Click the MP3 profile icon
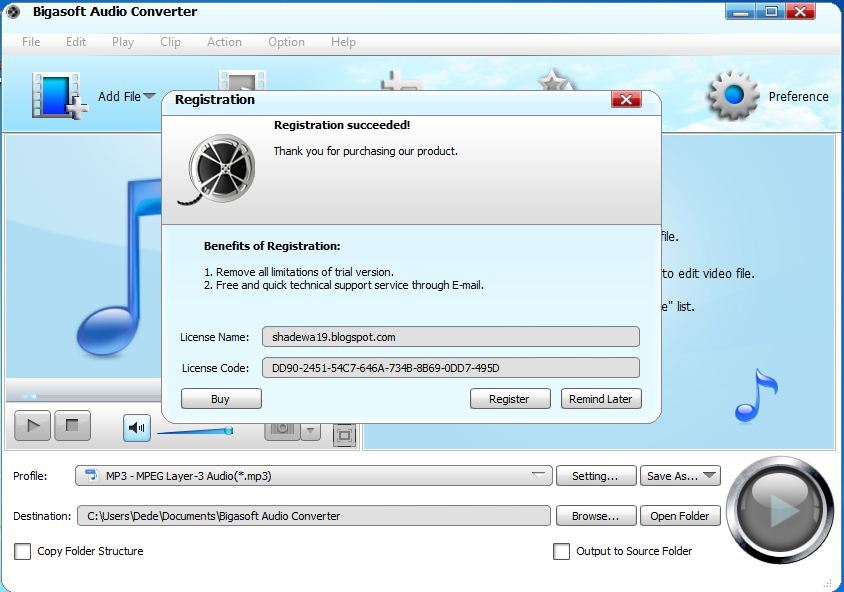This screenshot has height=592, width=844. (x=92, y=475)
